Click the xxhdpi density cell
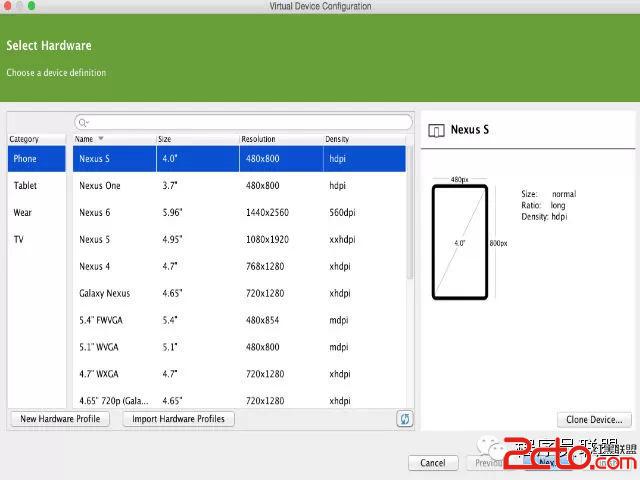 point(342,240)
